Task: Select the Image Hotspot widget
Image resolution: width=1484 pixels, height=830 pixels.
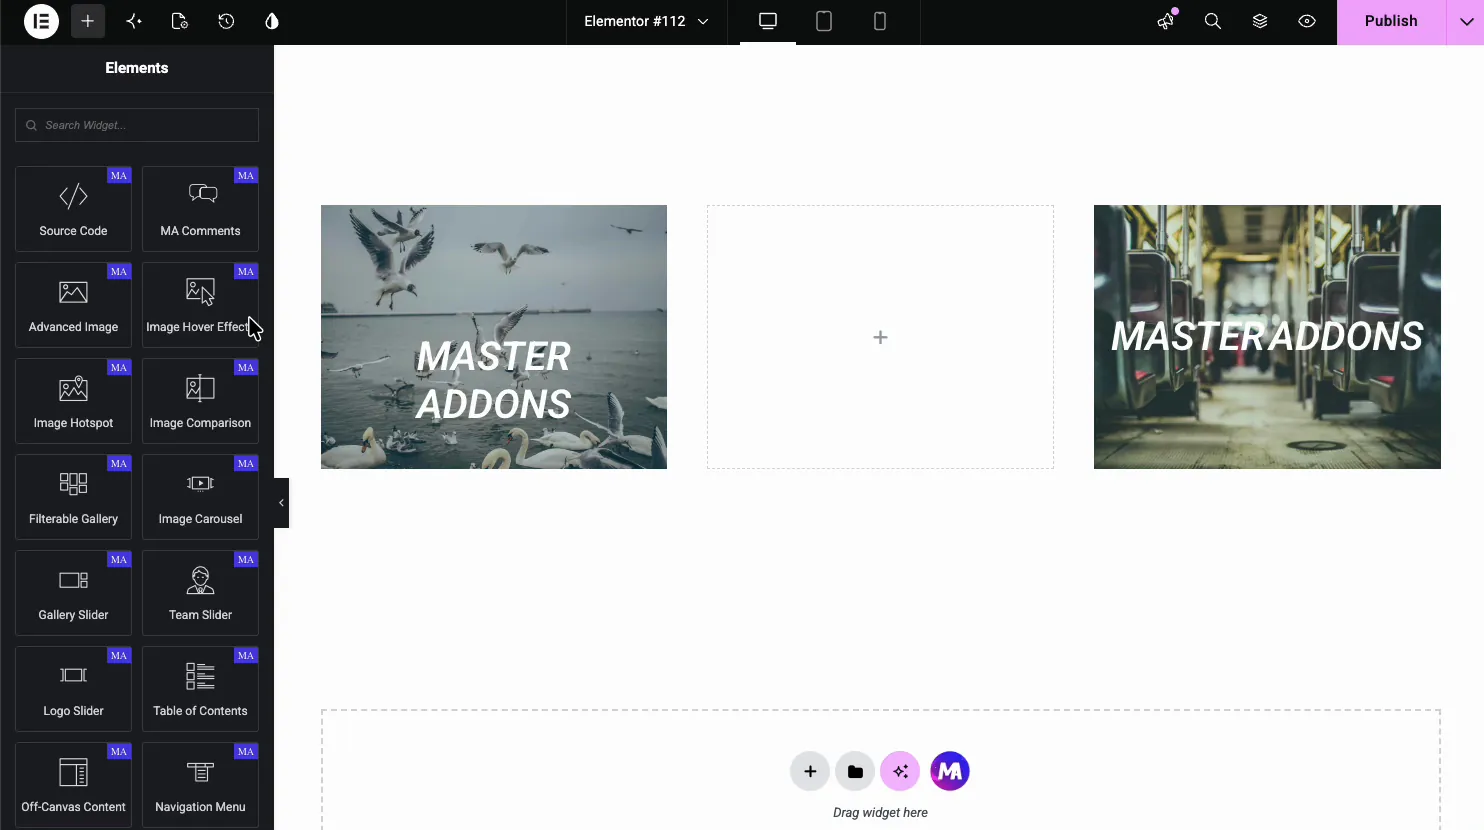Action: click(x=73, y=400)
